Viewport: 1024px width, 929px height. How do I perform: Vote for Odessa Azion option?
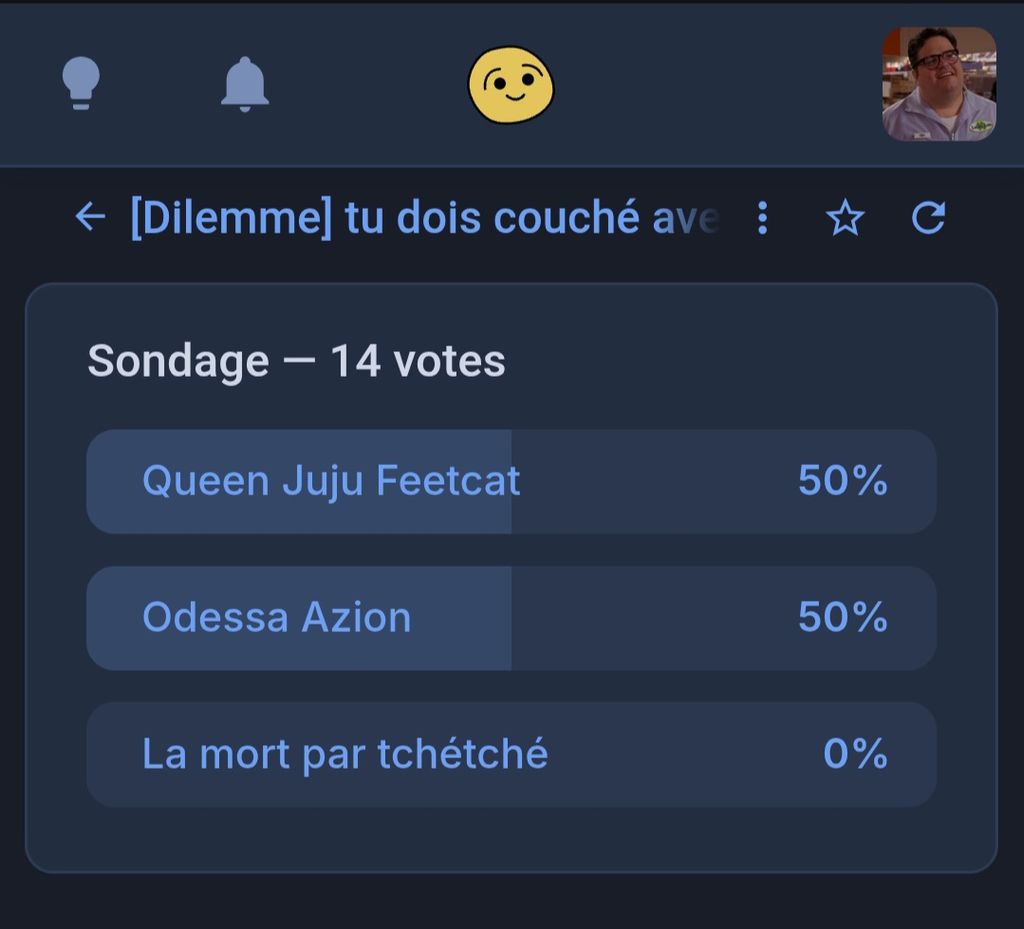pos(511,618)
